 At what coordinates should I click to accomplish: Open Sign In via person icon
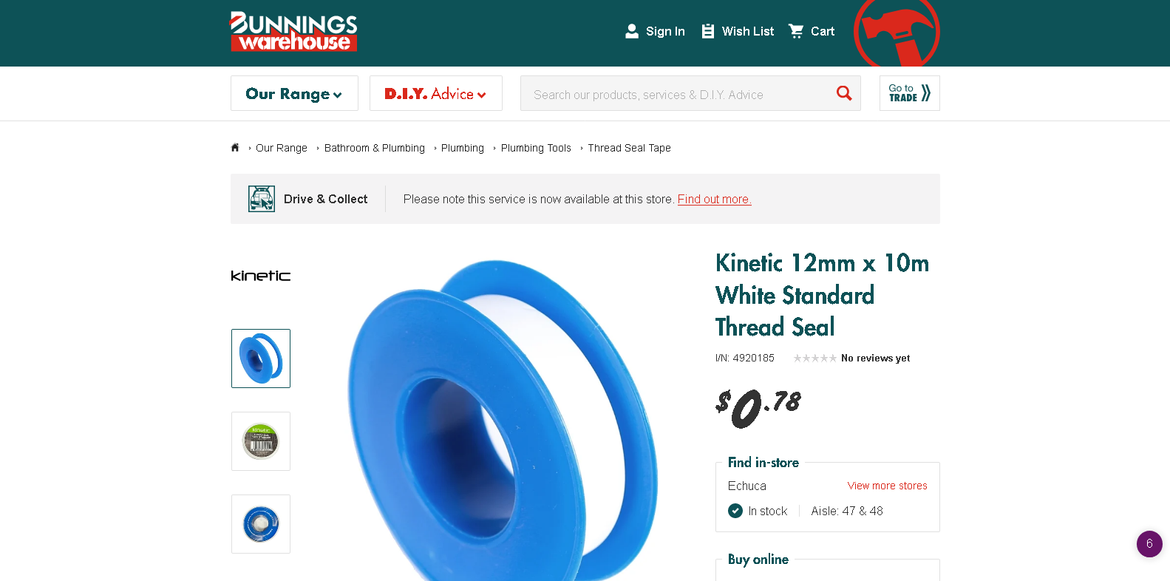coord(631,31)
